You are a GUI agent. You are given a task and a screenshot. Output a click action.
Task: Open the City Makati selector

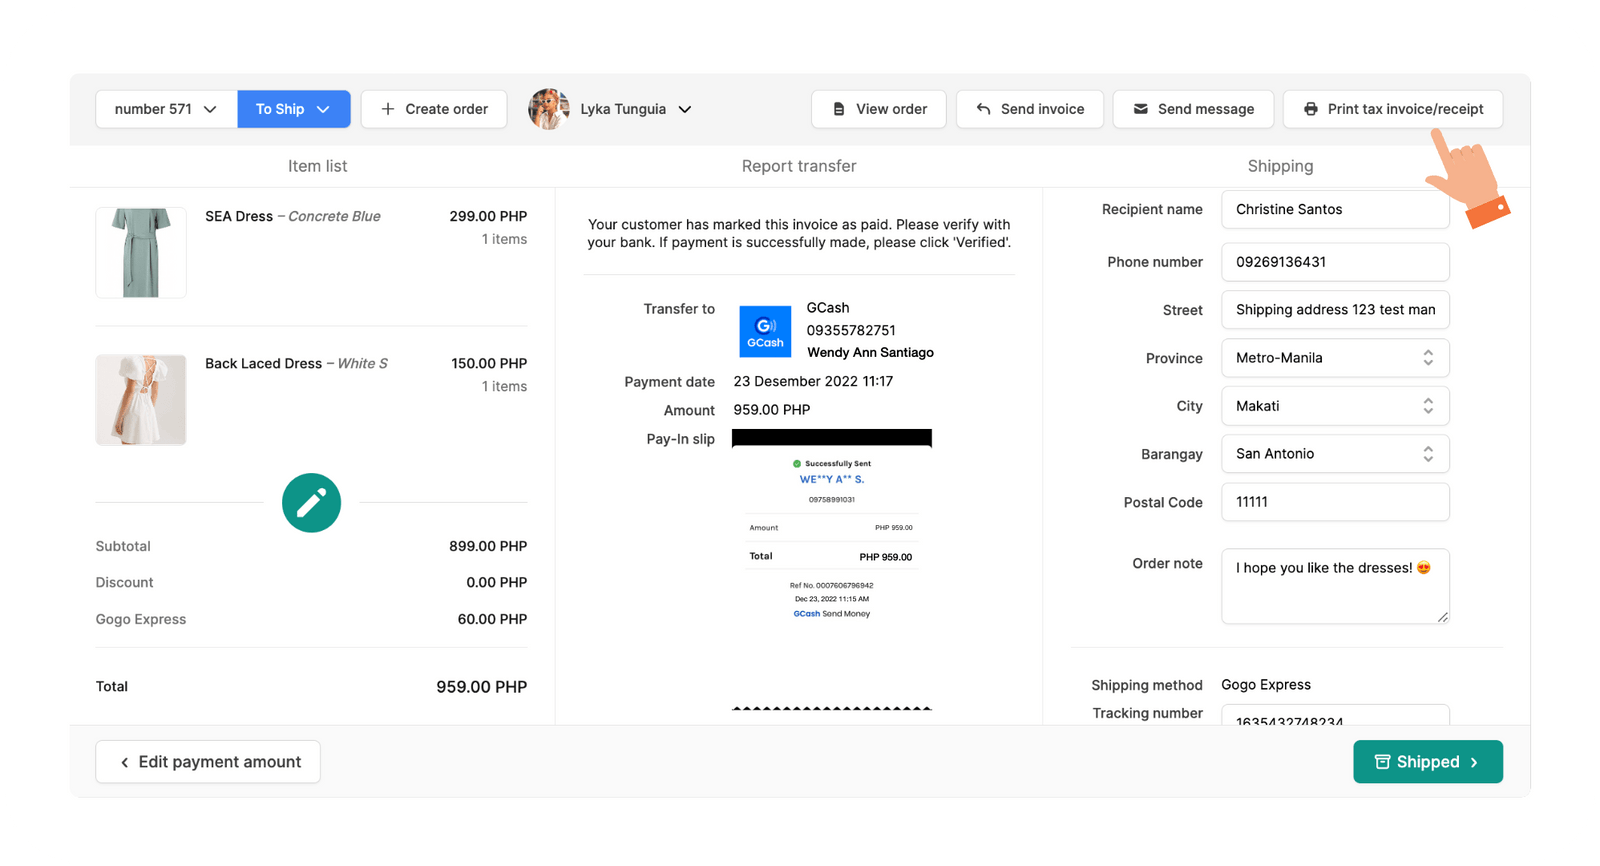click(x=1334, y=406)
